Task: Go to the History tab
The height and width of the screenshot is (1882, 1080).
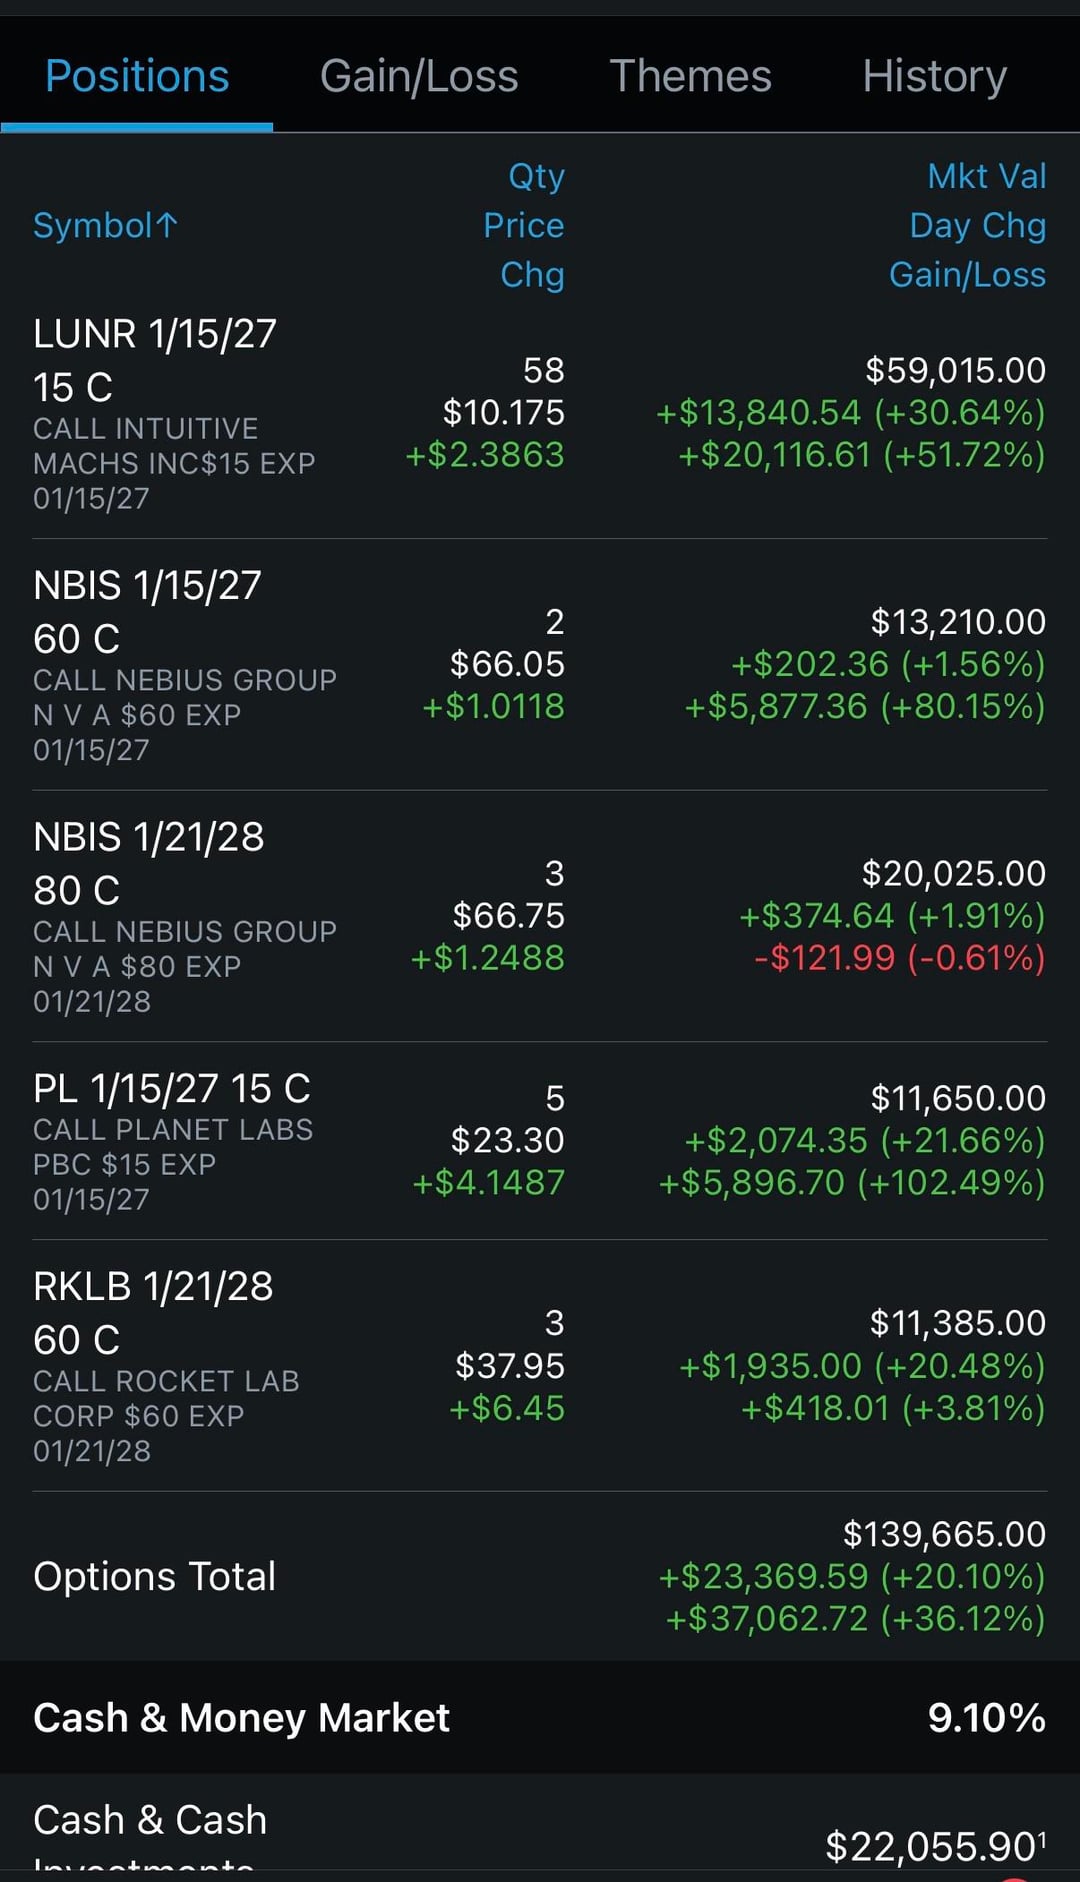Action: [934, 76]
